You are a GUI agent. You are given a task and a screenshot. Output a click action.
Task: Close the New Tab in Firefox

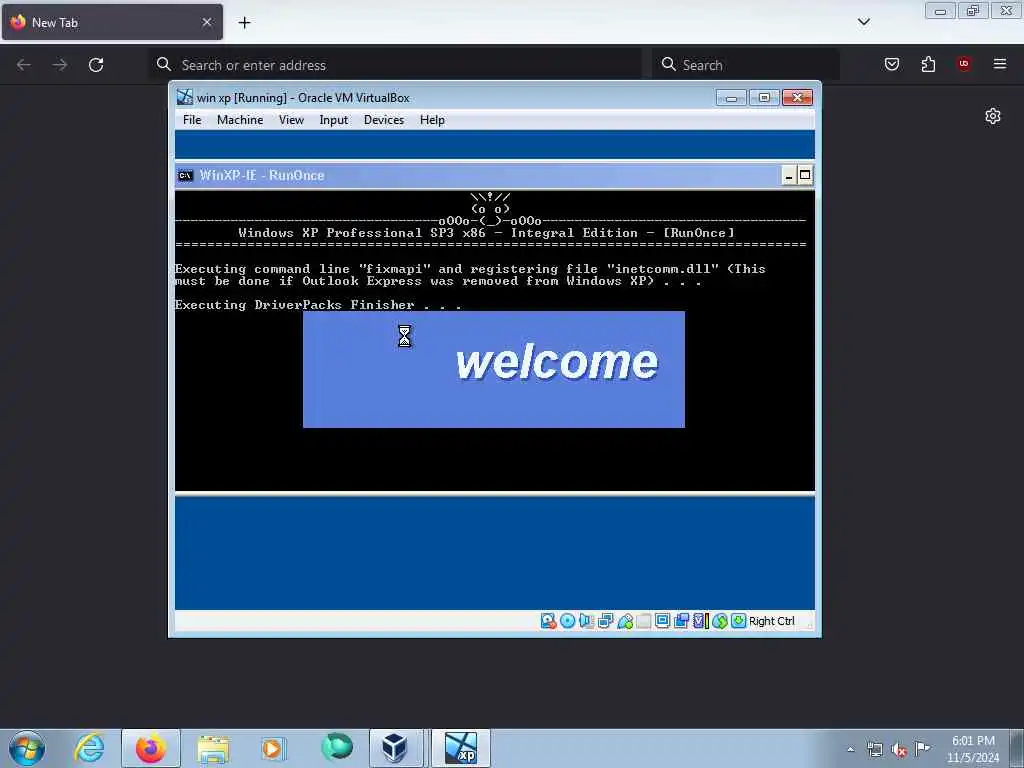tap(207, 22)
